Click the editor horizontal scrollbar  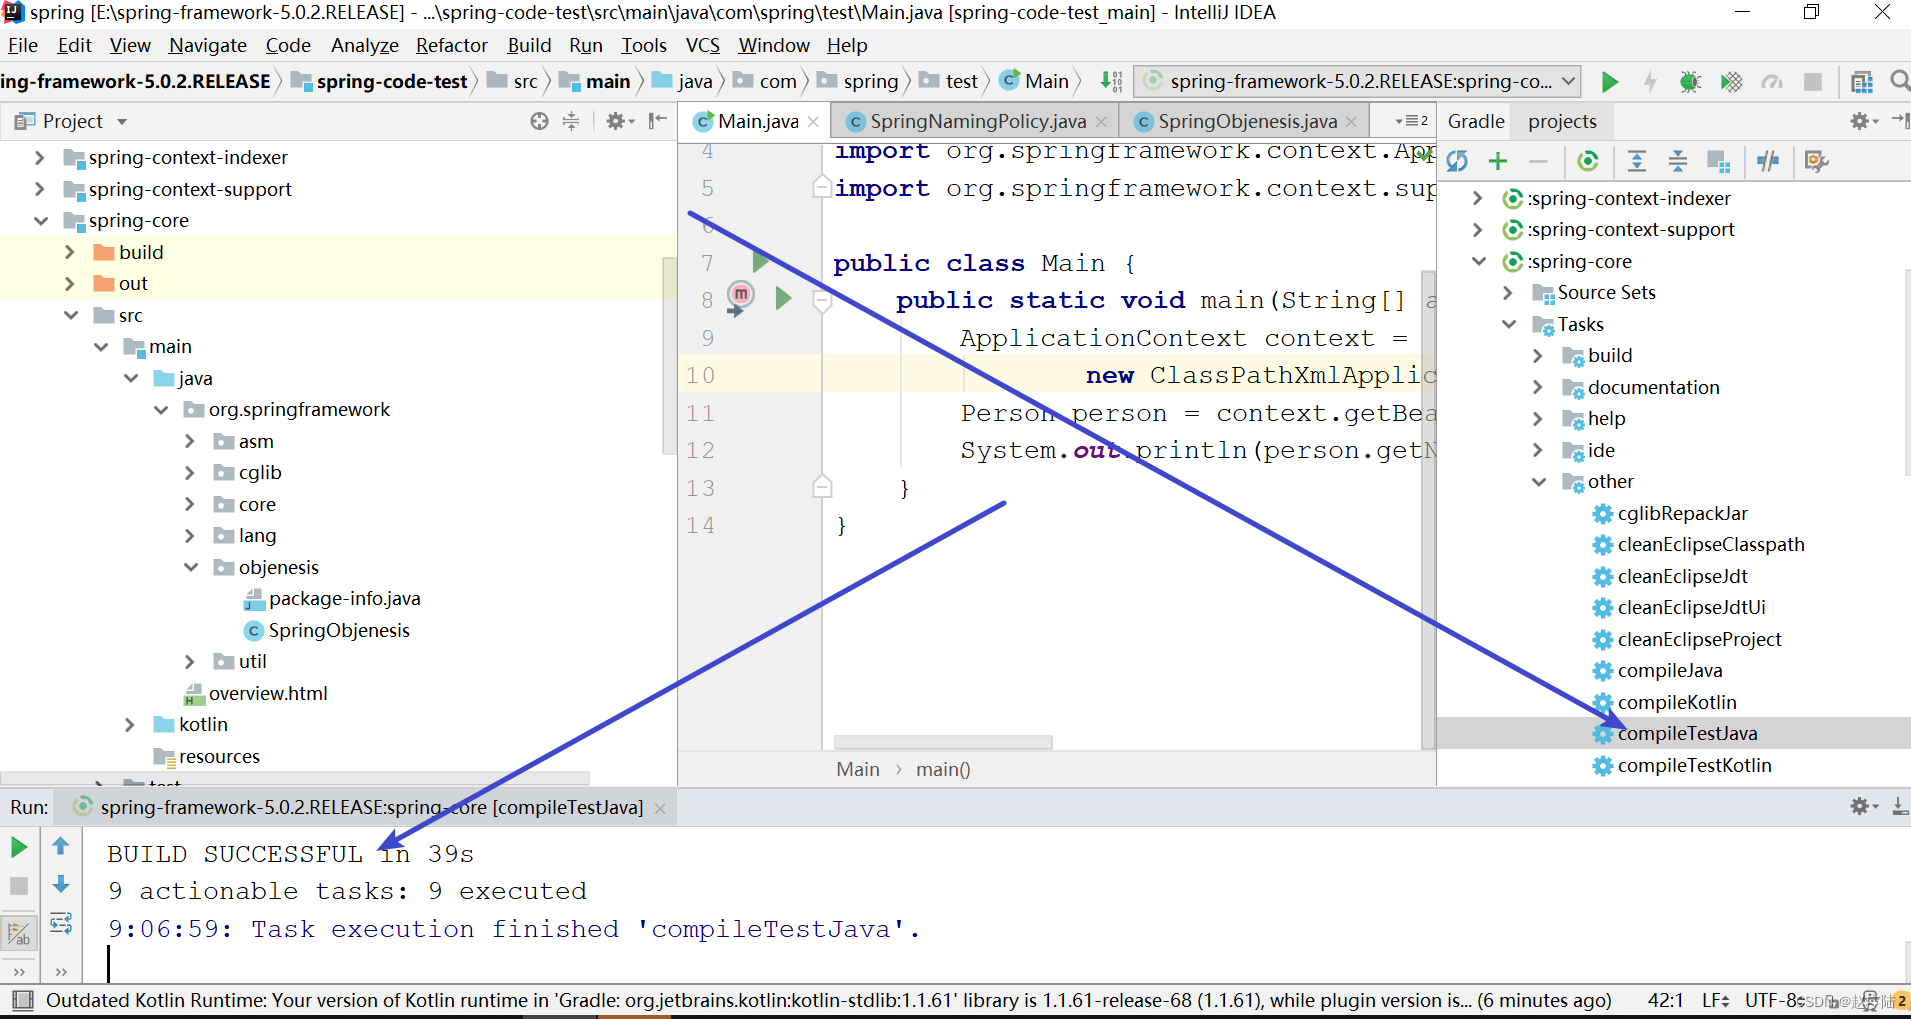[x=942, y=742]
